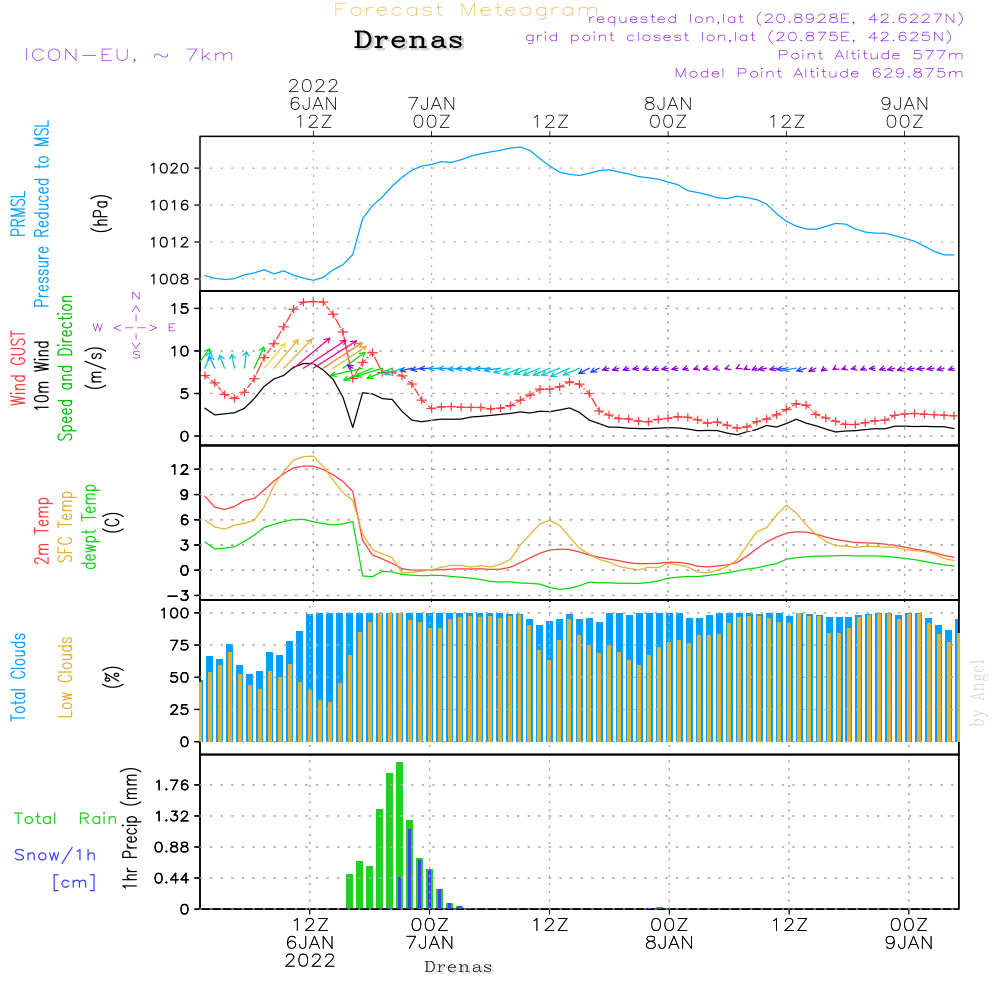This screenshot has width=1000, height=1000.
Task: Click the Wind GUST red label
Action: point(17,368)
